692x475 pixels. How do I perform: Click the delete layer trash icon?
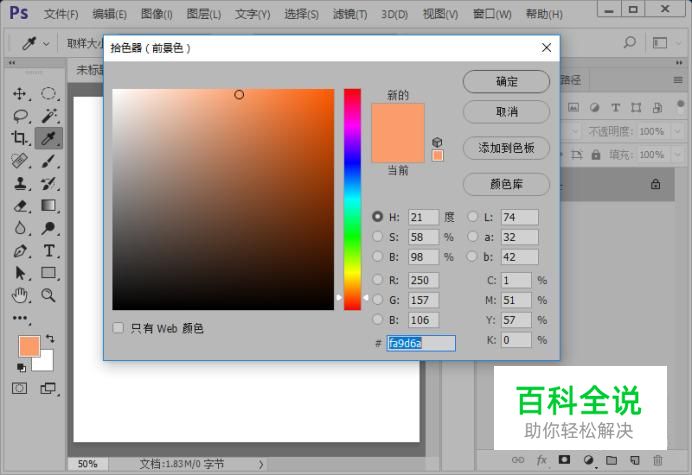click(x=658, y=460)
